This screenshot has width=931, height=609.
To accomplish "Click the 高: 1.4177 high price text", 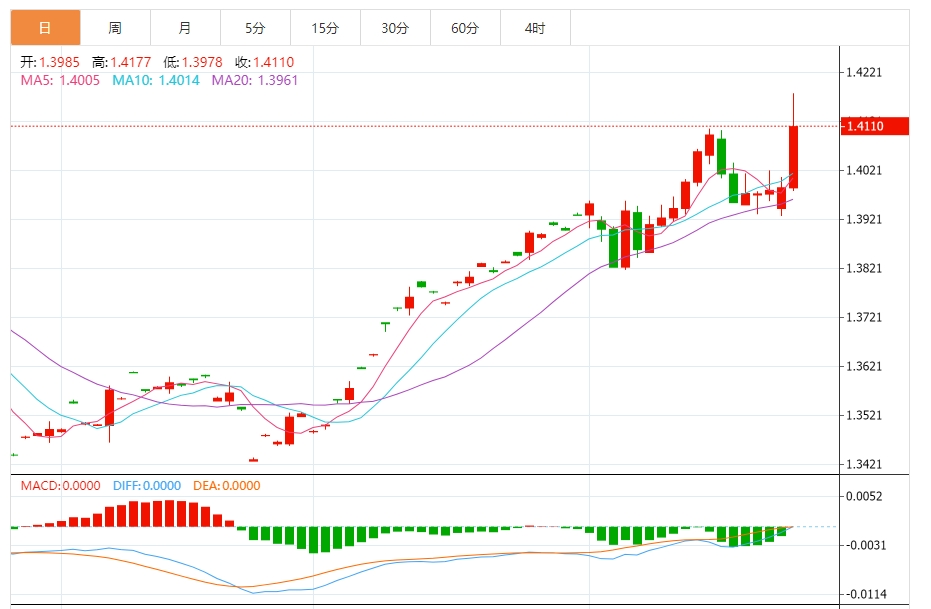I will 122,62.
